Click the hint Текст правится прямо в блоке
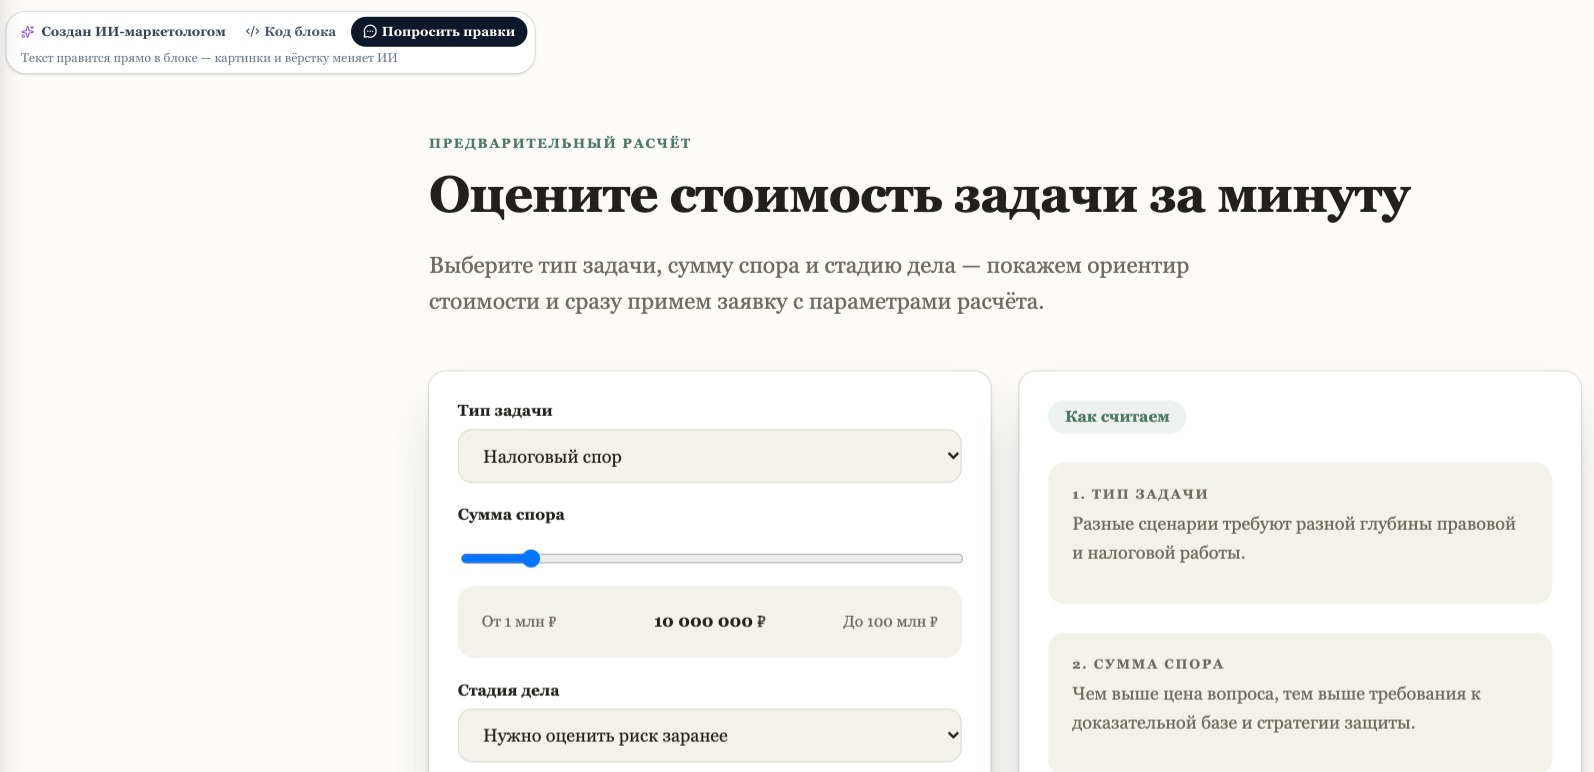The height and width of the screenshot is (772, 1594). click(x=209, y=58)
